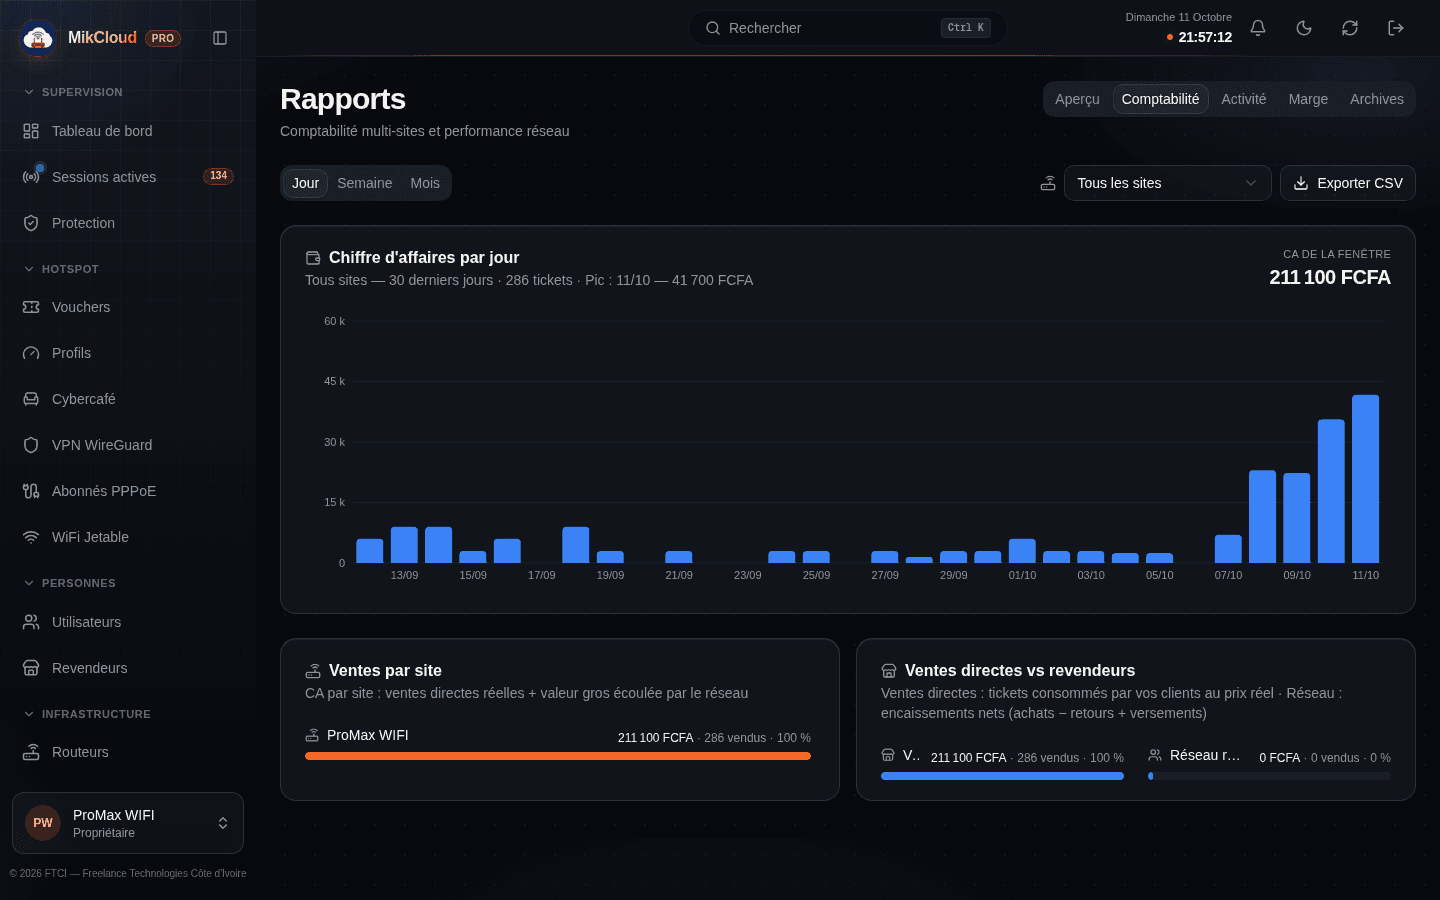Open Abonnés PPPoE icon

[31, 491]
